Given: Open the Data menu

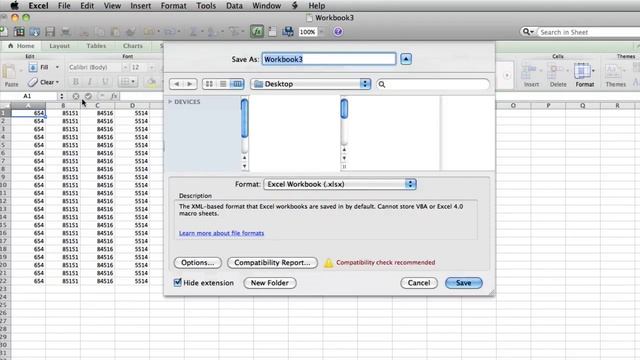Looking at the screenshot, I should (x=234, y=6).
